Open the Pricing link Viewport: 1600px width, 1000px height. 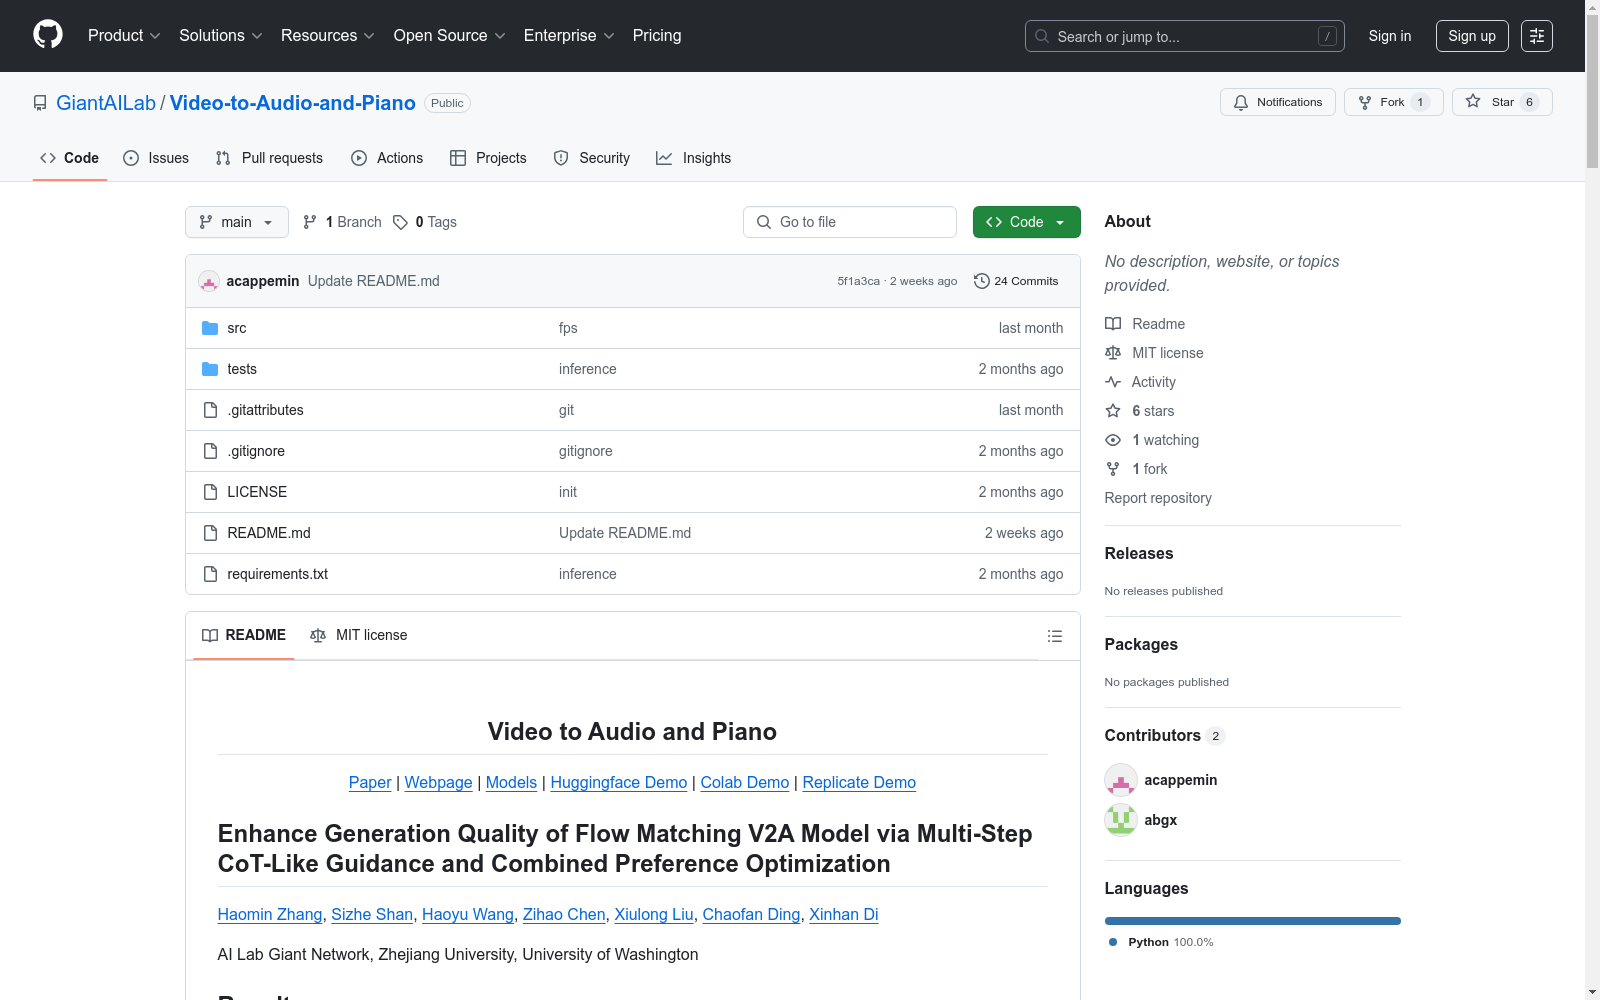click(x=657, y=36)
